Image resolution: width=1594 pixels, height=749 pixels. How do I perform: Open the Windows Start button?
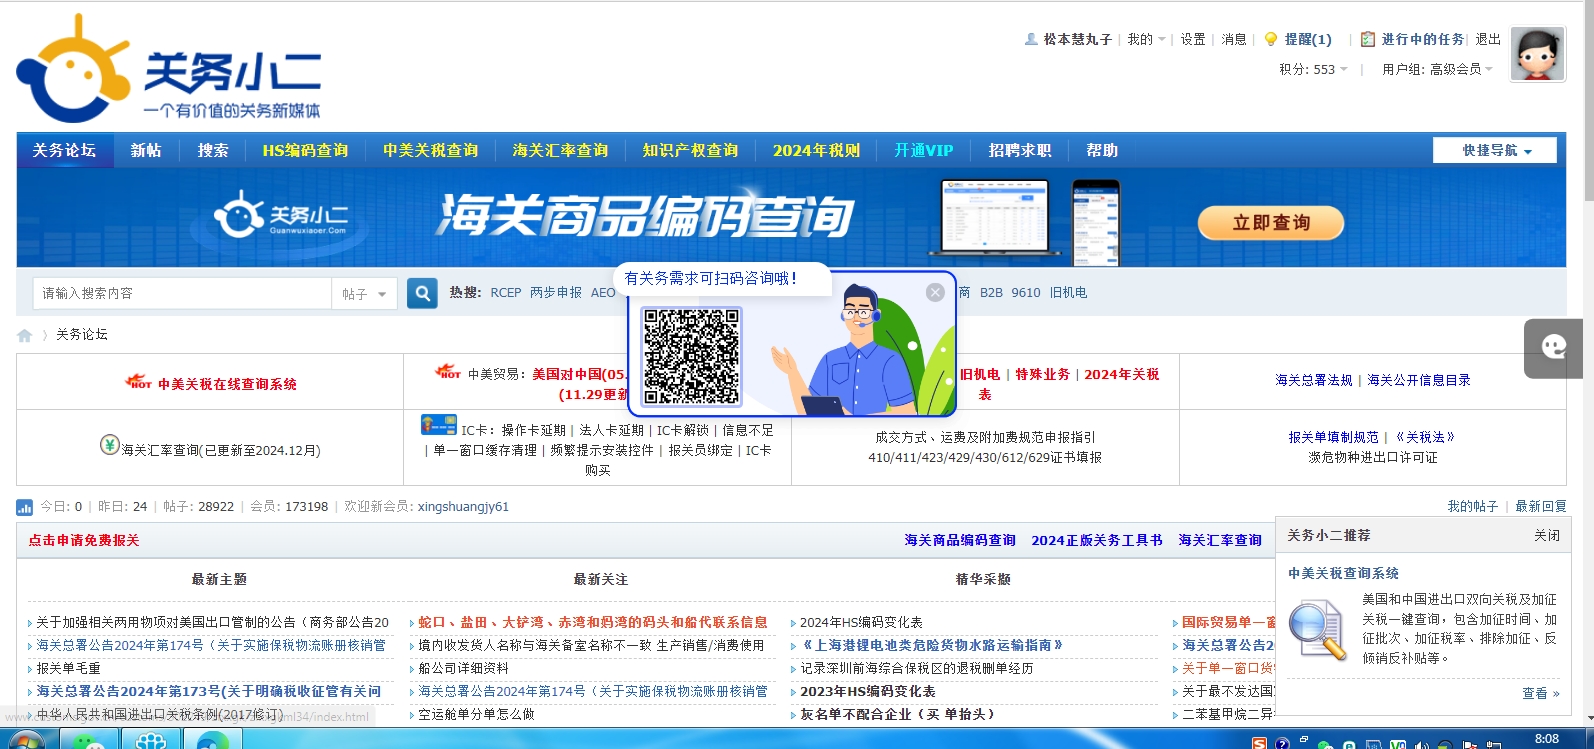tap(26, 740)
